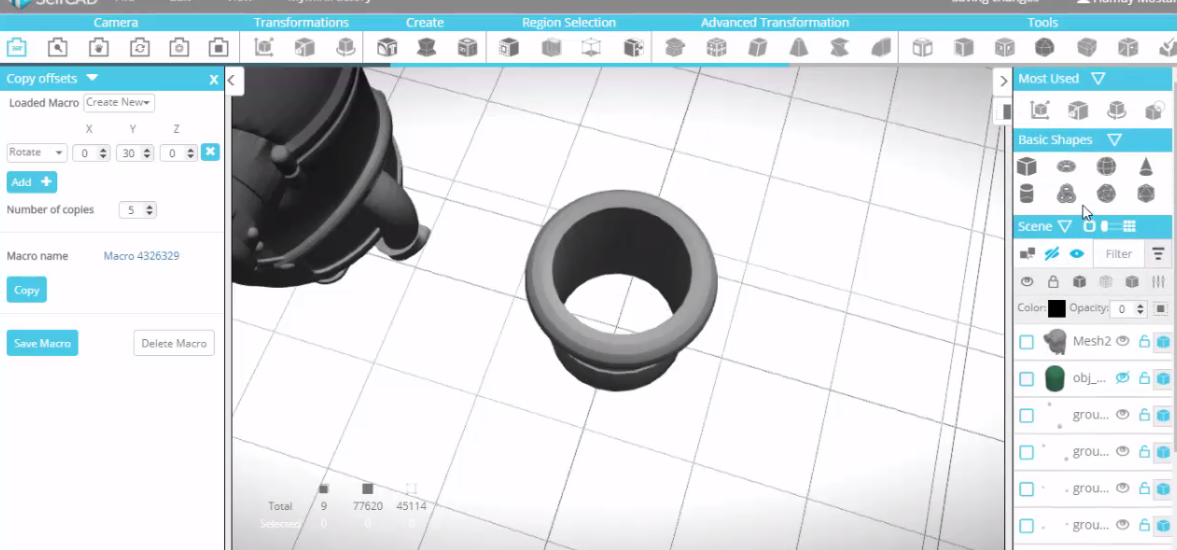Select the bent shape Advanced Transformation icon
This screenshot has height=550, width=1177.
click(x=880, y=48)
